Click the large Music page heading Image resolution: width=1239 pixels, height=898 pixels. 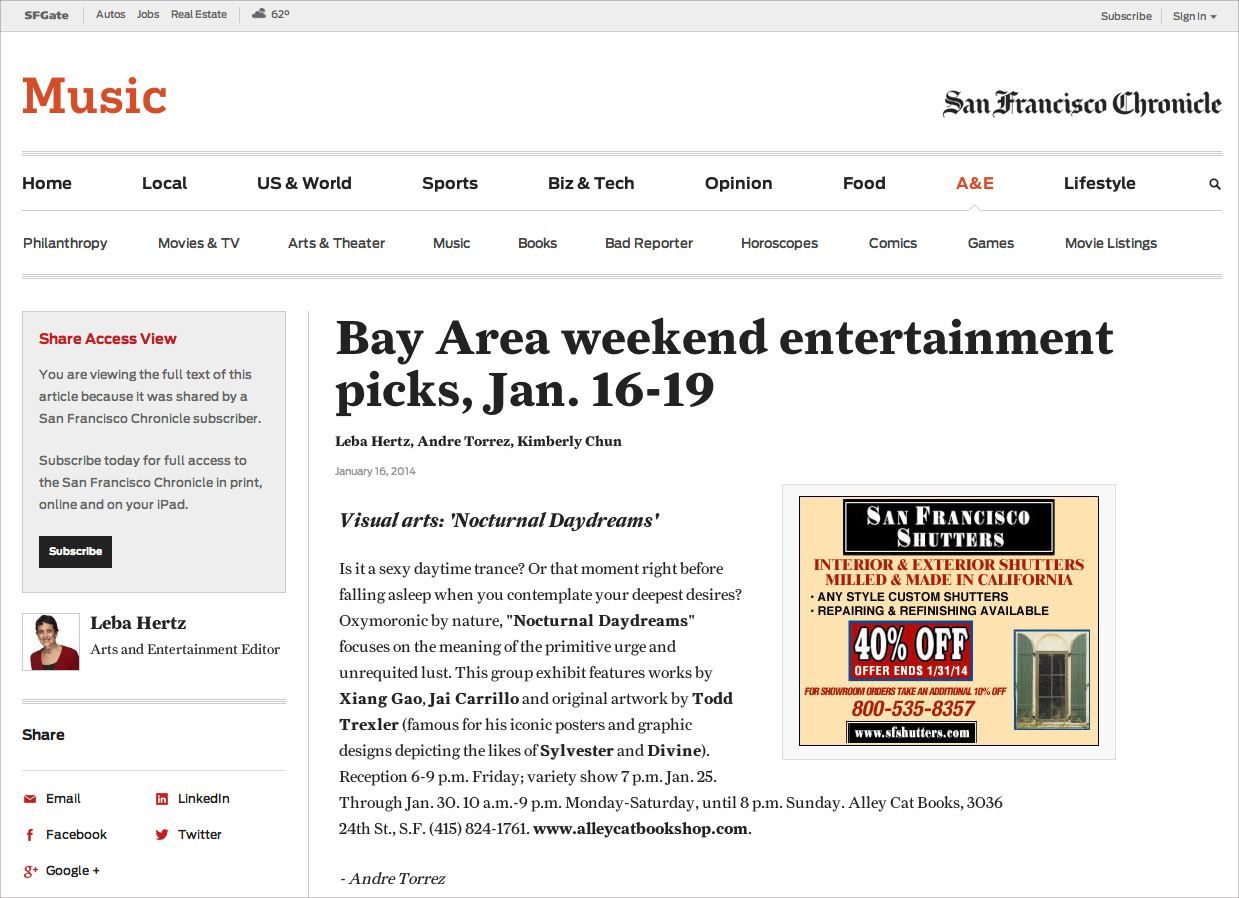click(x=94, y=96)
